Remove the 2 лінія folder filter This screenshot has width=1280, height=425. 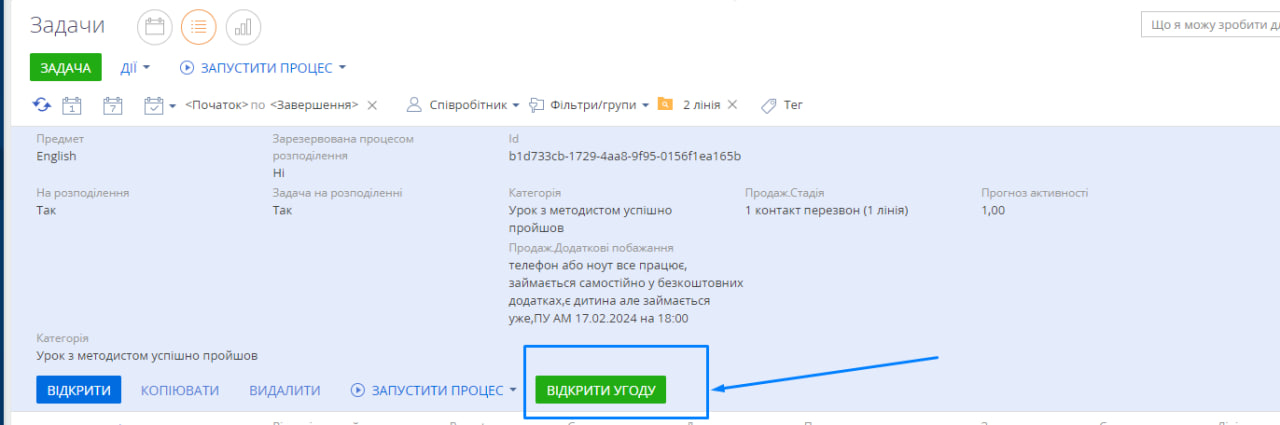(x=732, y=105)
